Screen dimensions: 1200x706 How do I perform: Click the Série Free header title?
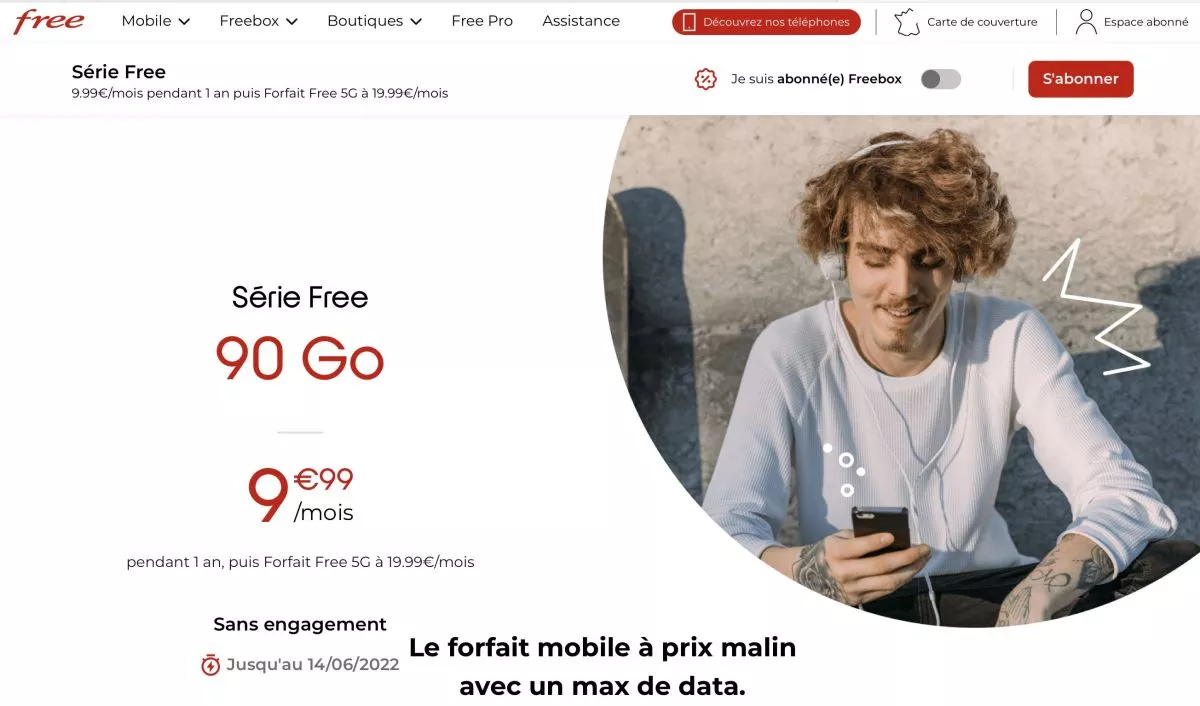point(119,72)
